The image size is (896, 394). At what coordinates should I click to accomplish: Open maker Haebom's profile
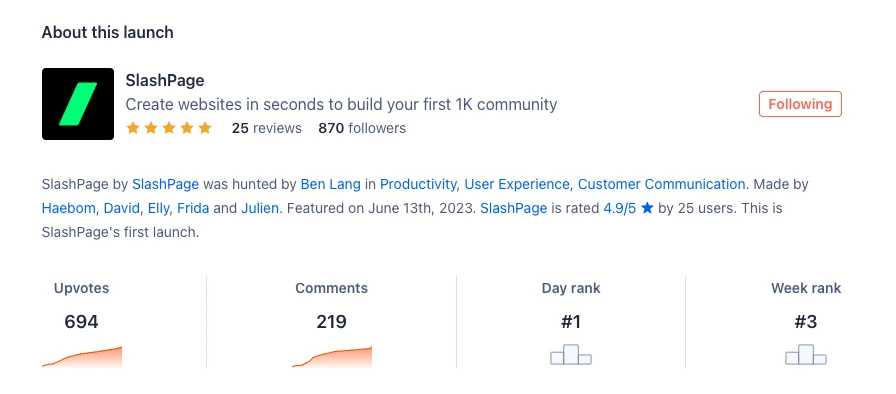click(x=68, y=208)
